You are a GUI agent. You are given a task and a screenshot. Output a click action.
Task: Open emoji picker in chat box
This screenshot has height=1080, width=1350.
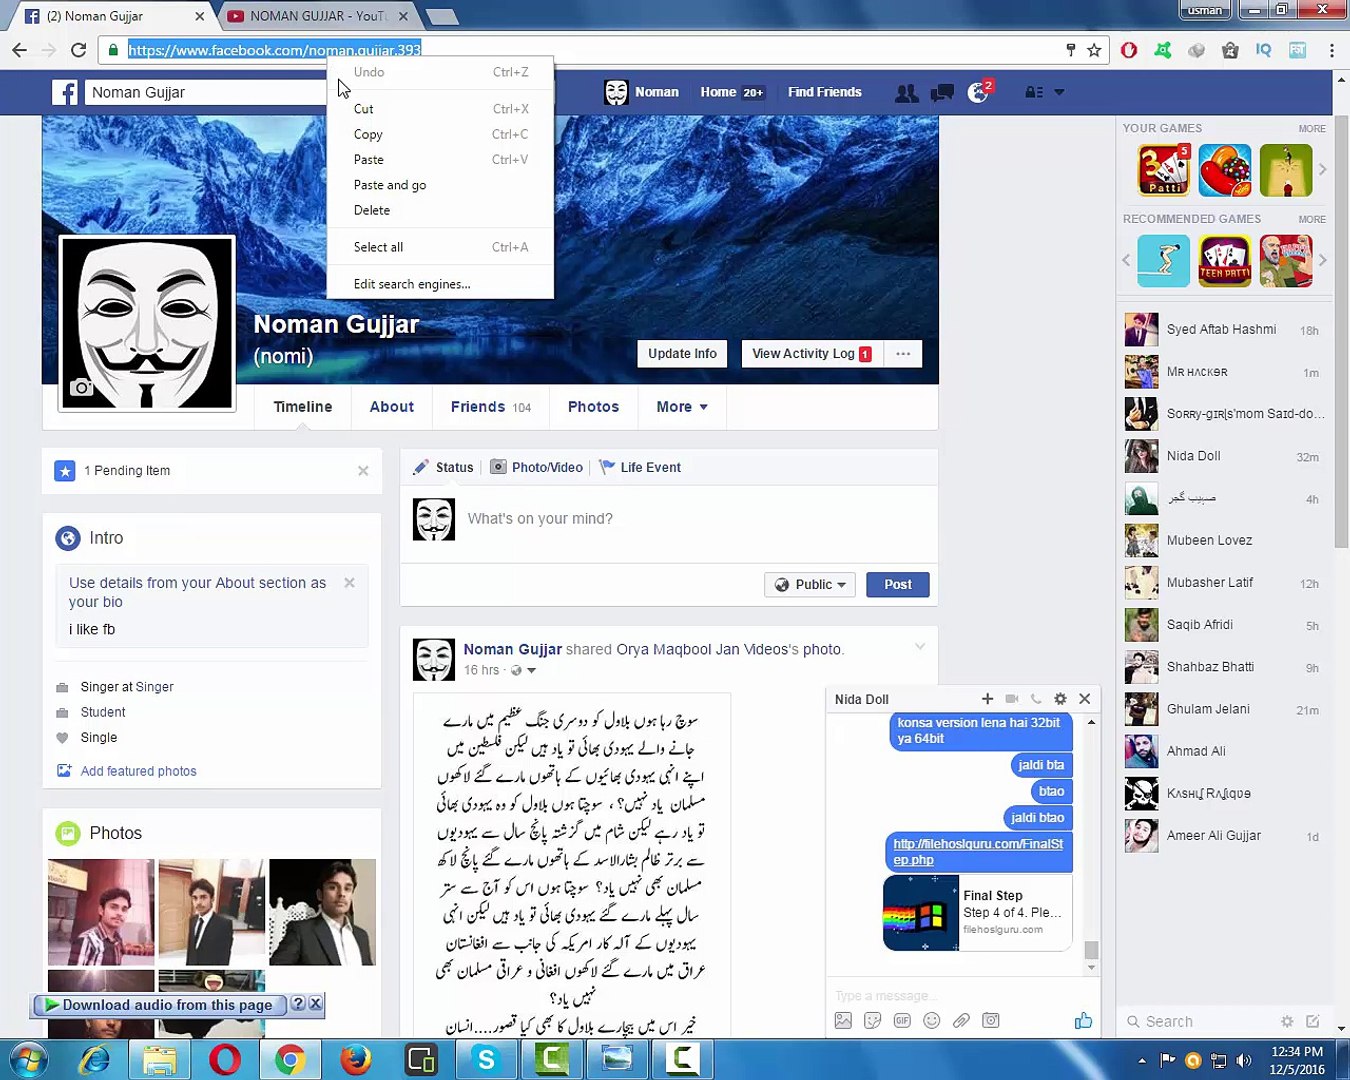932,1021
